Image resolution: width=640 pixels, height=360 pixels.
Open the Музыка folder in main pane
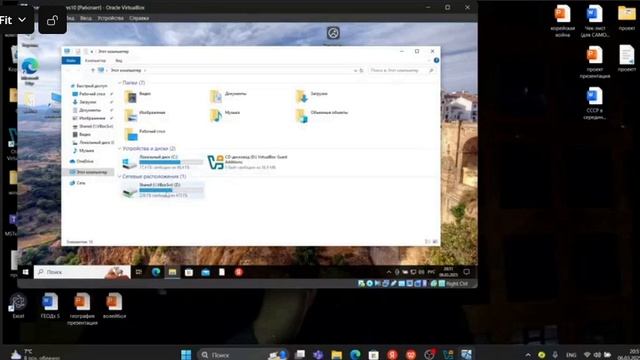point(225,115)
